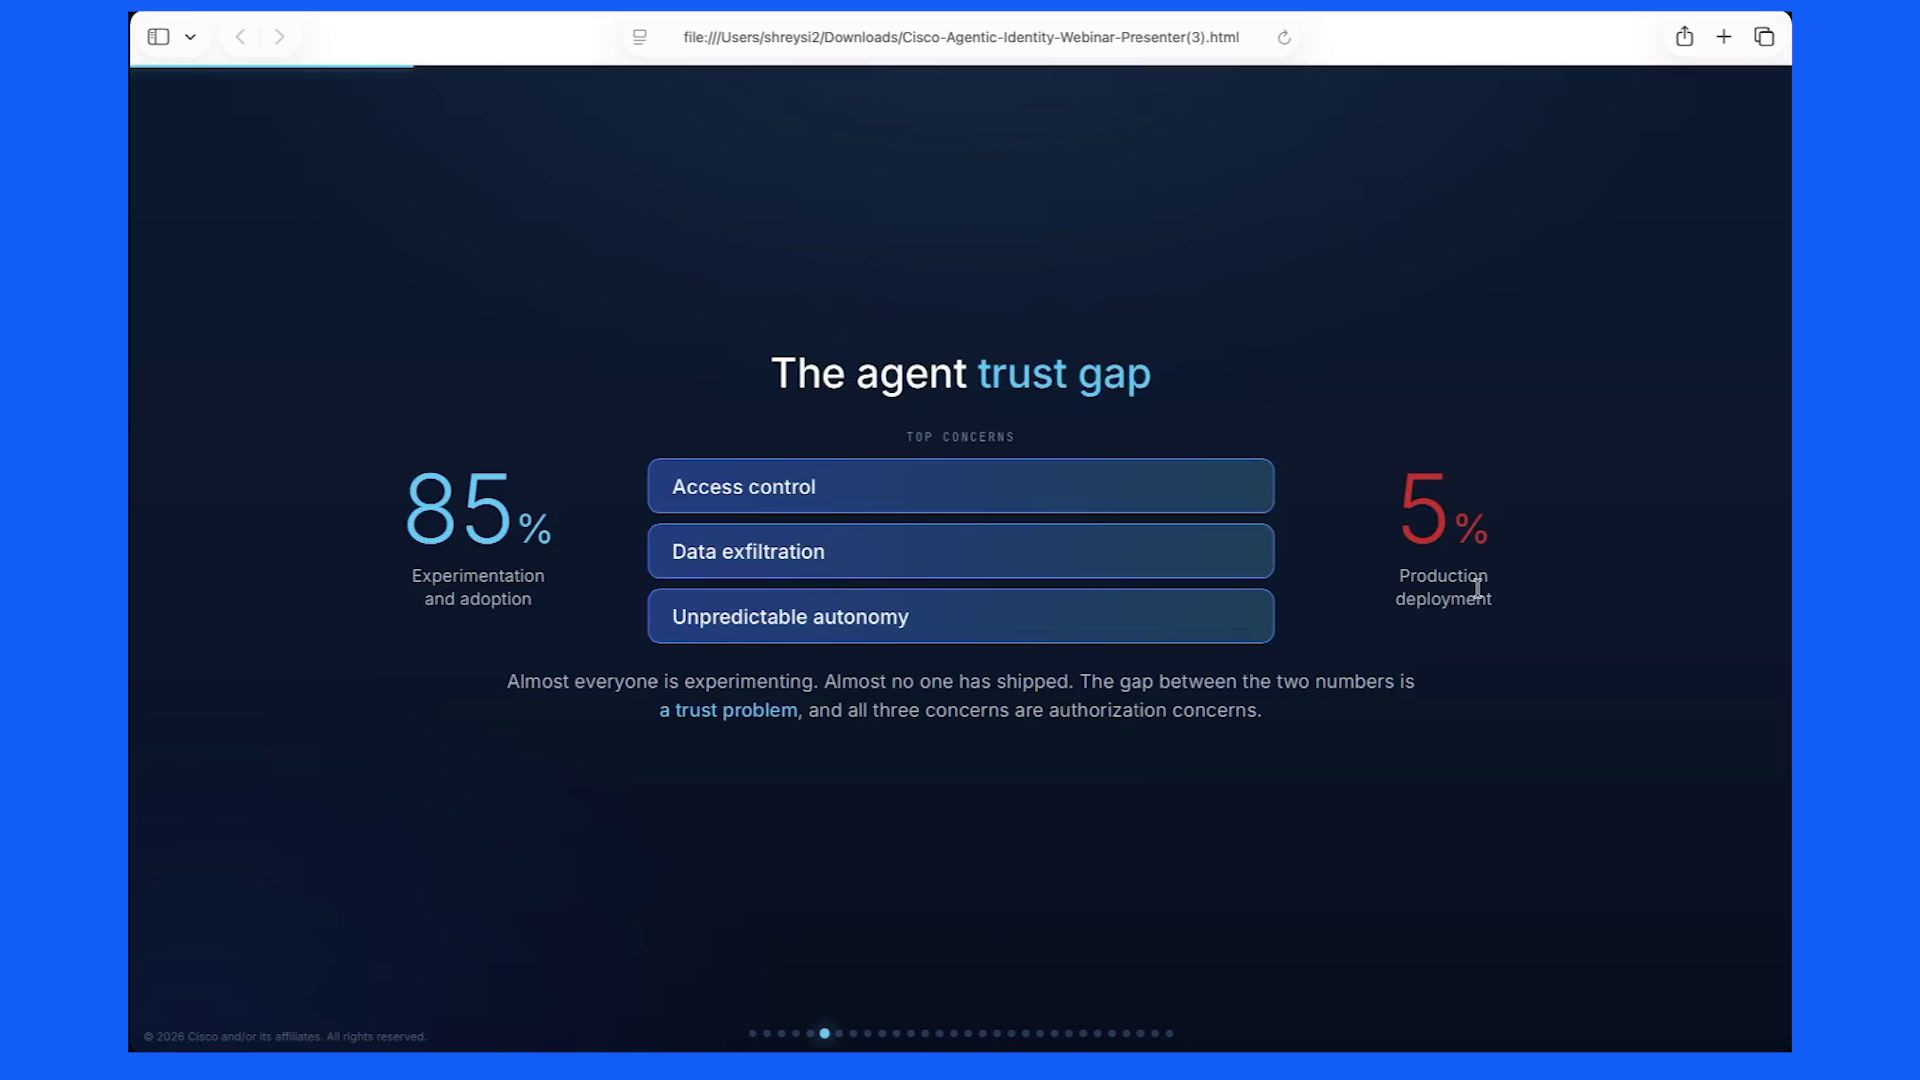Open the tab group dropdown chevron

190,37
